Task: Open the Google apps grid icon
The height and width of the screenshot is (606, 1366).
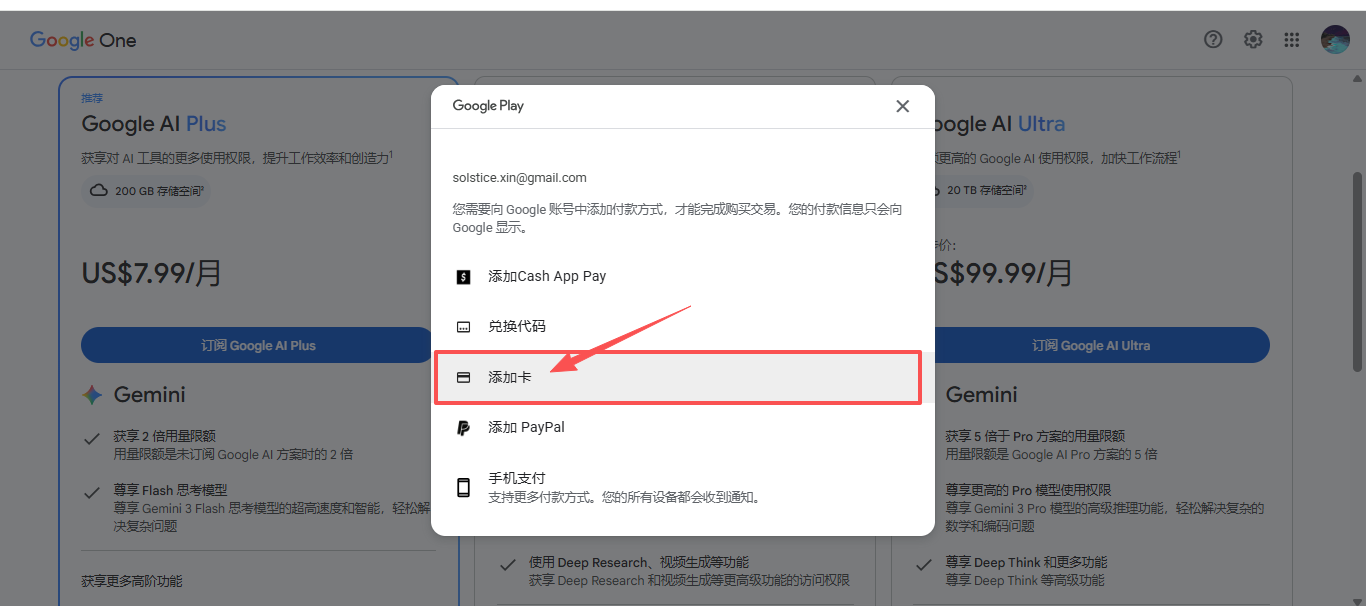Action: [x=1292, y=40]
